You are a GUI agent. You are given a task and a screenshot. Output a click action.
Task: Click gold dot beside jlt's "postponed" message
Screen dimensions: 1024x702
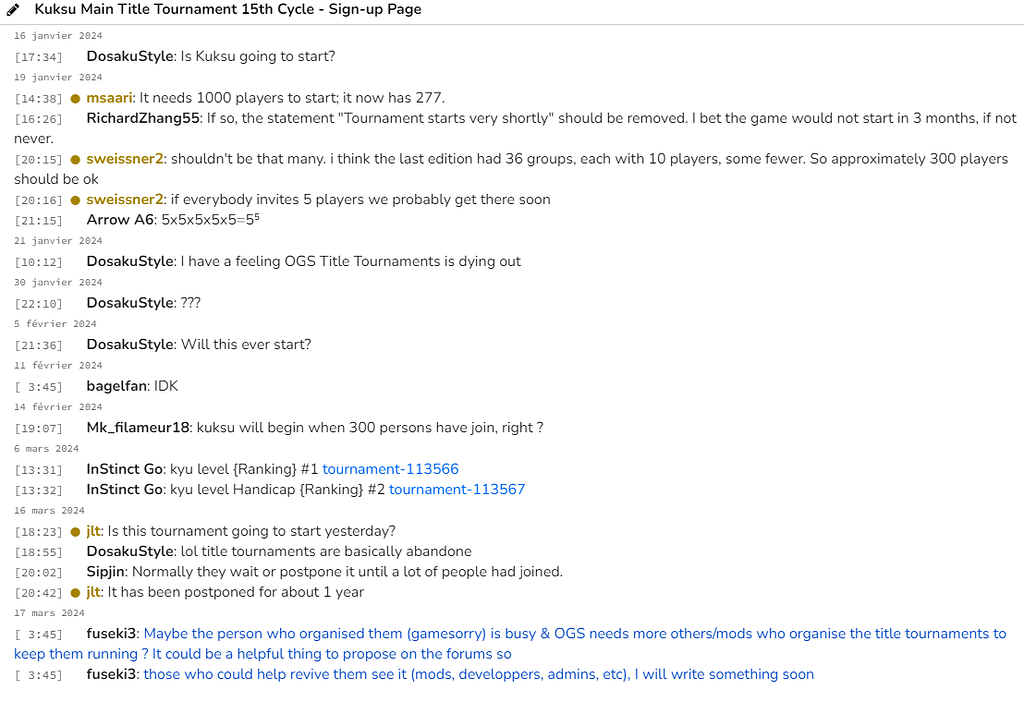(x=76, y=593)
